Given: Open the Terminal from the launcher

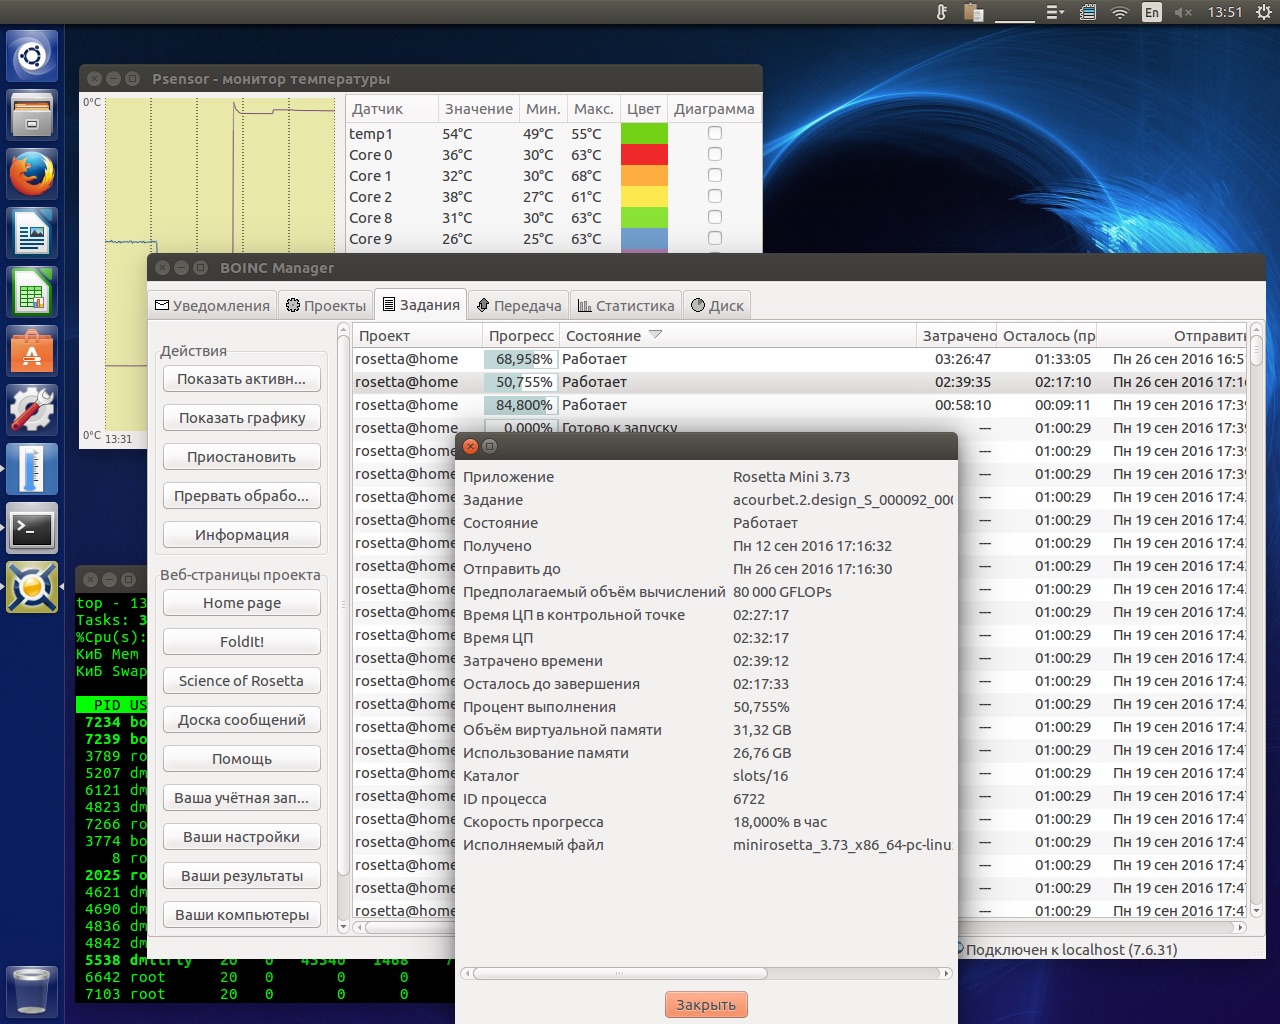Looking at the screenshot, I should click(x=32, y=528).
